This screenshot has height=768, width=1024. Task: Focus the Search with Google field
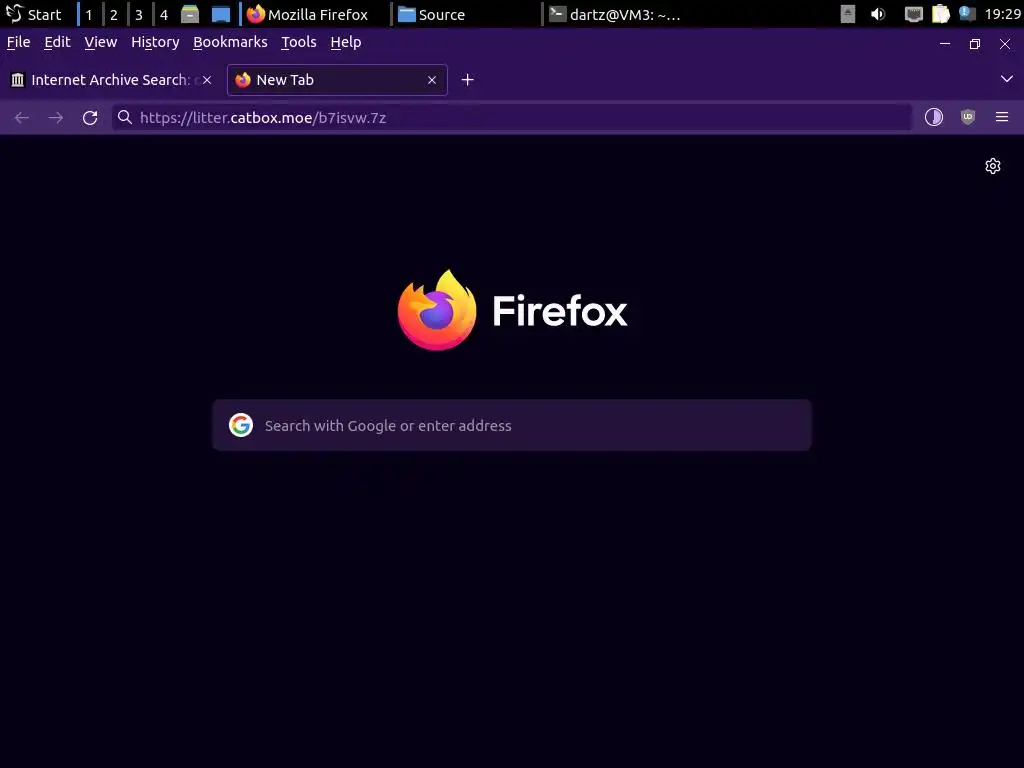pos(512,425)
